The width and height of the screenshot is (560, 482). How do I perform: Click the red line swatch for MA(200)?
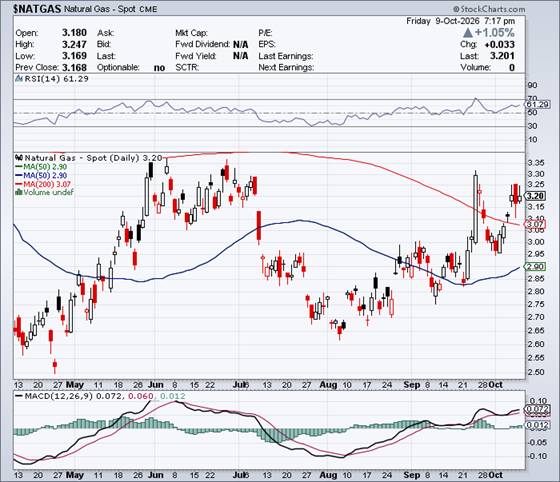19,184
